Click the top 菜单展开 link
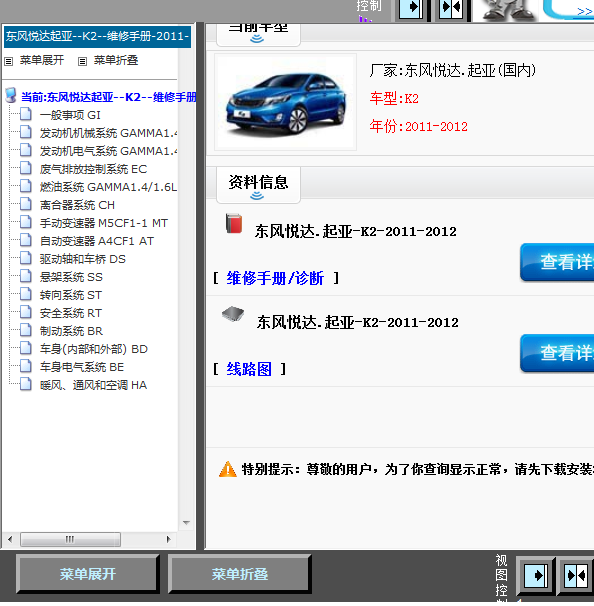The image size is (594, 606). pyautogui.click(x=42, y=60)
